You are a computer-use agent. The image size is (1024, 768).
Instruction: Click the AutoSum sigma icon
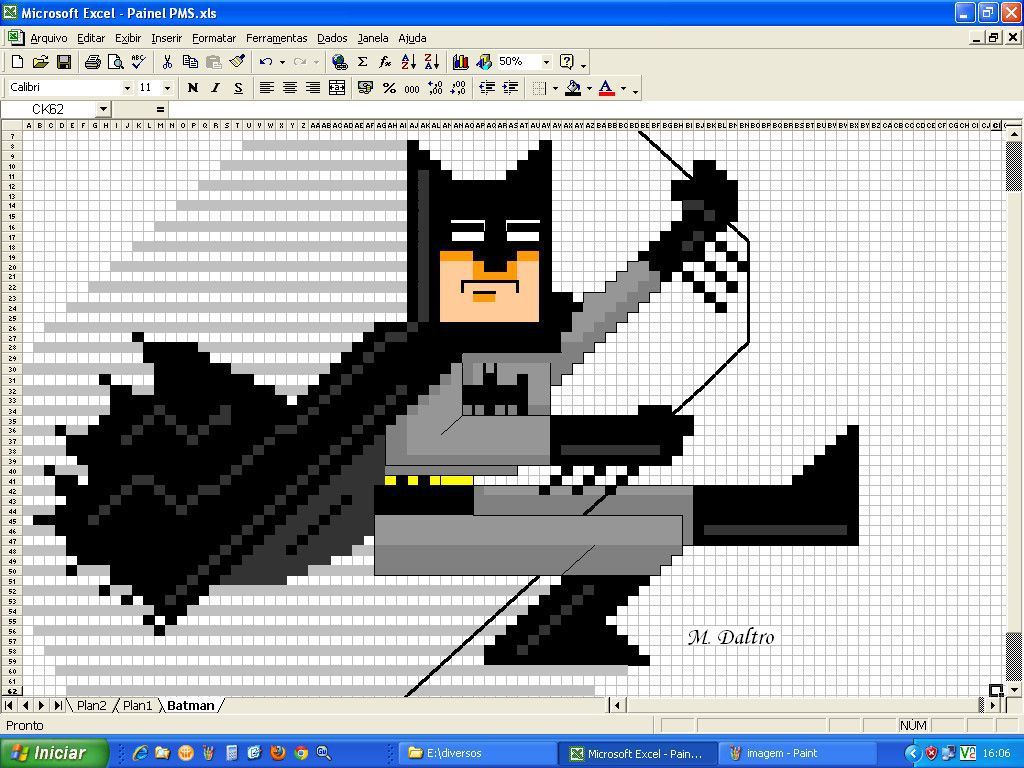click(362, 62)
